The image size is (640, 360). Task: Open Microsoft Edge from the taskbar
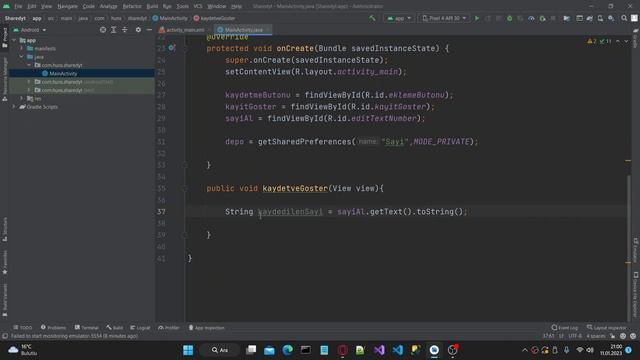tap(287, 350)
